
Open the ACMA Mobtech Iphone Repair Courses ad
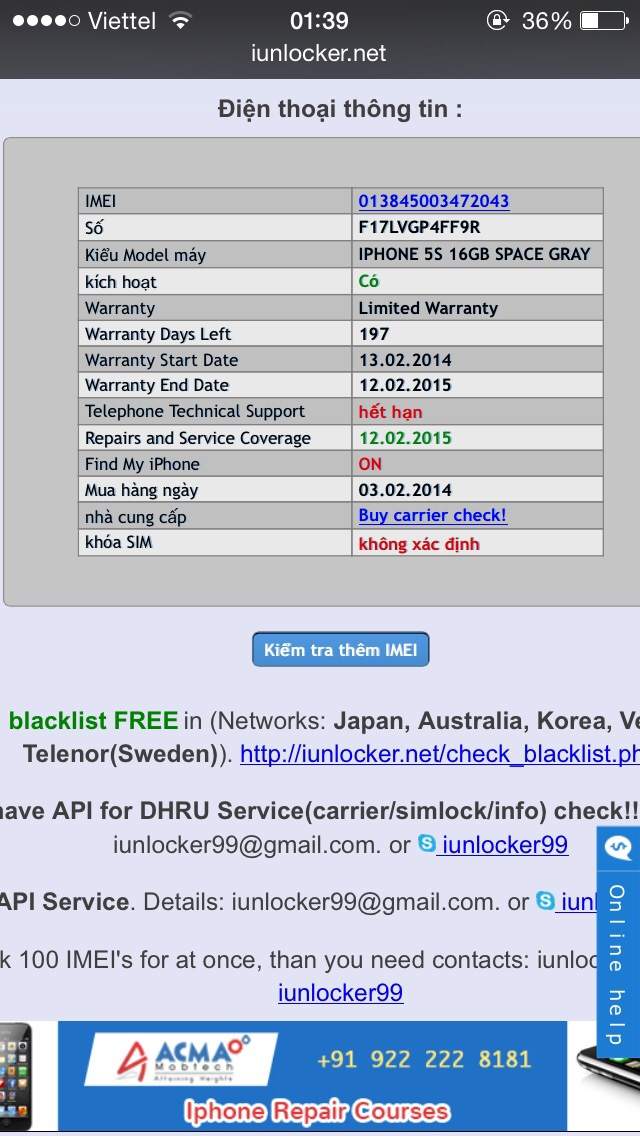[x=312, y=1076]
